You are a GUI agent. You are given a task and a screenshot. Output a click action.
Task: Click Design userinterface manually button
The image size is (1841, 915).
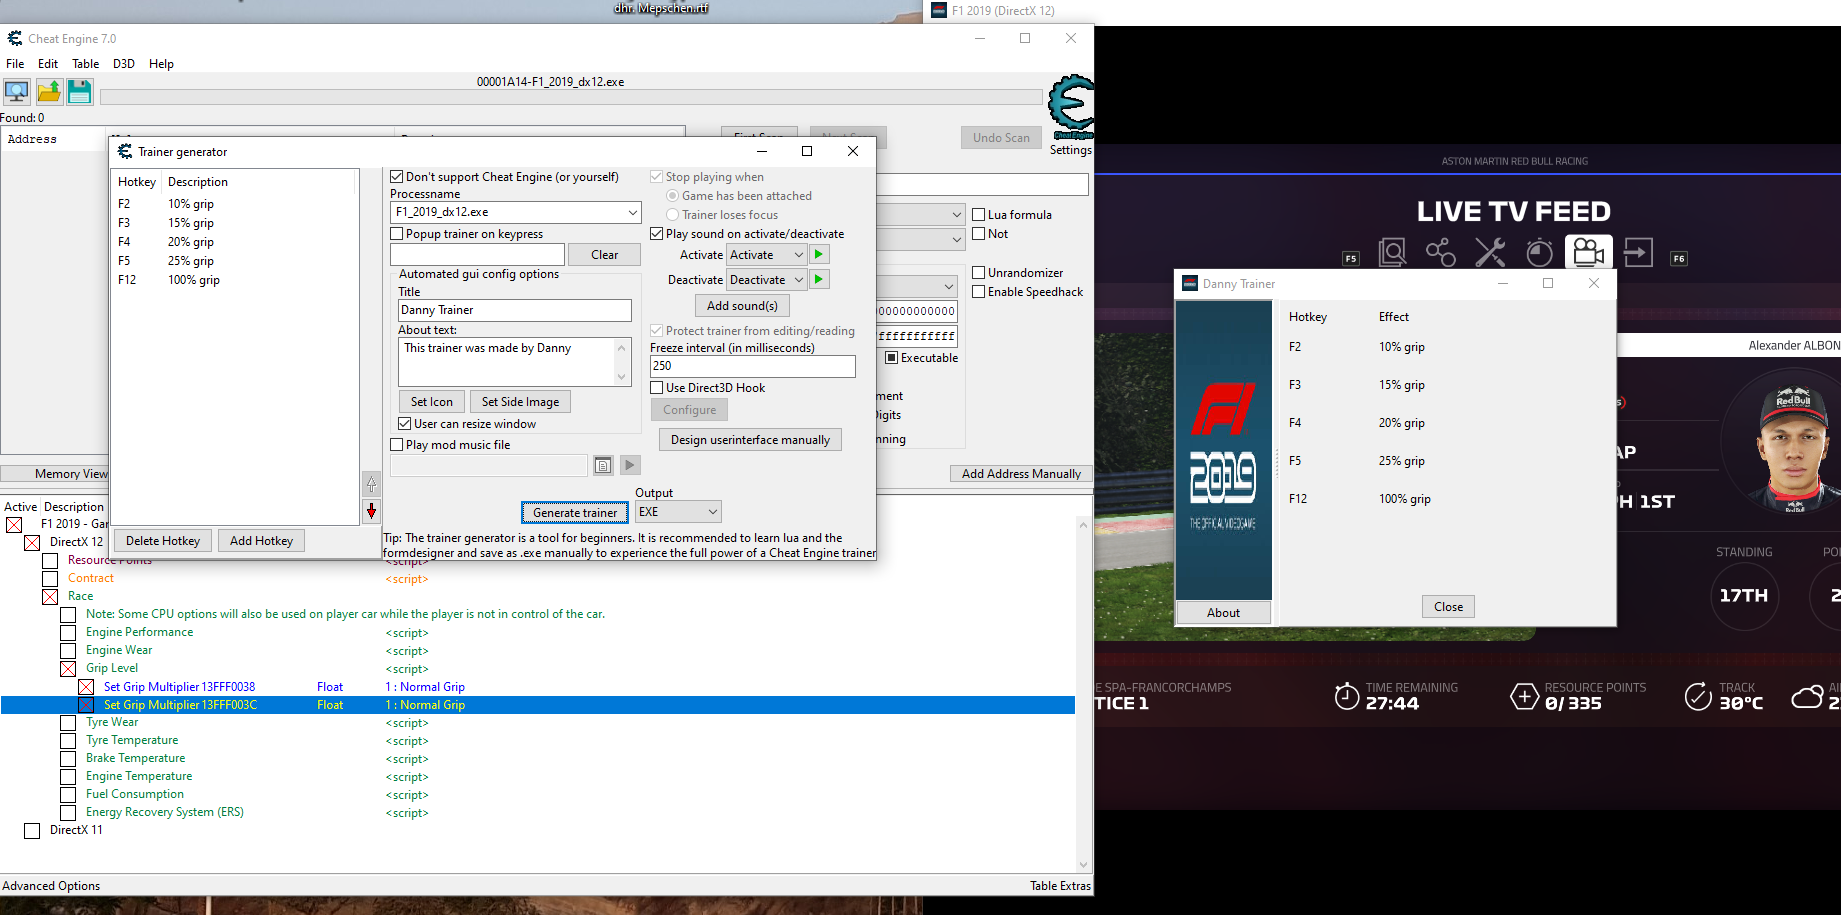point(750,440)
